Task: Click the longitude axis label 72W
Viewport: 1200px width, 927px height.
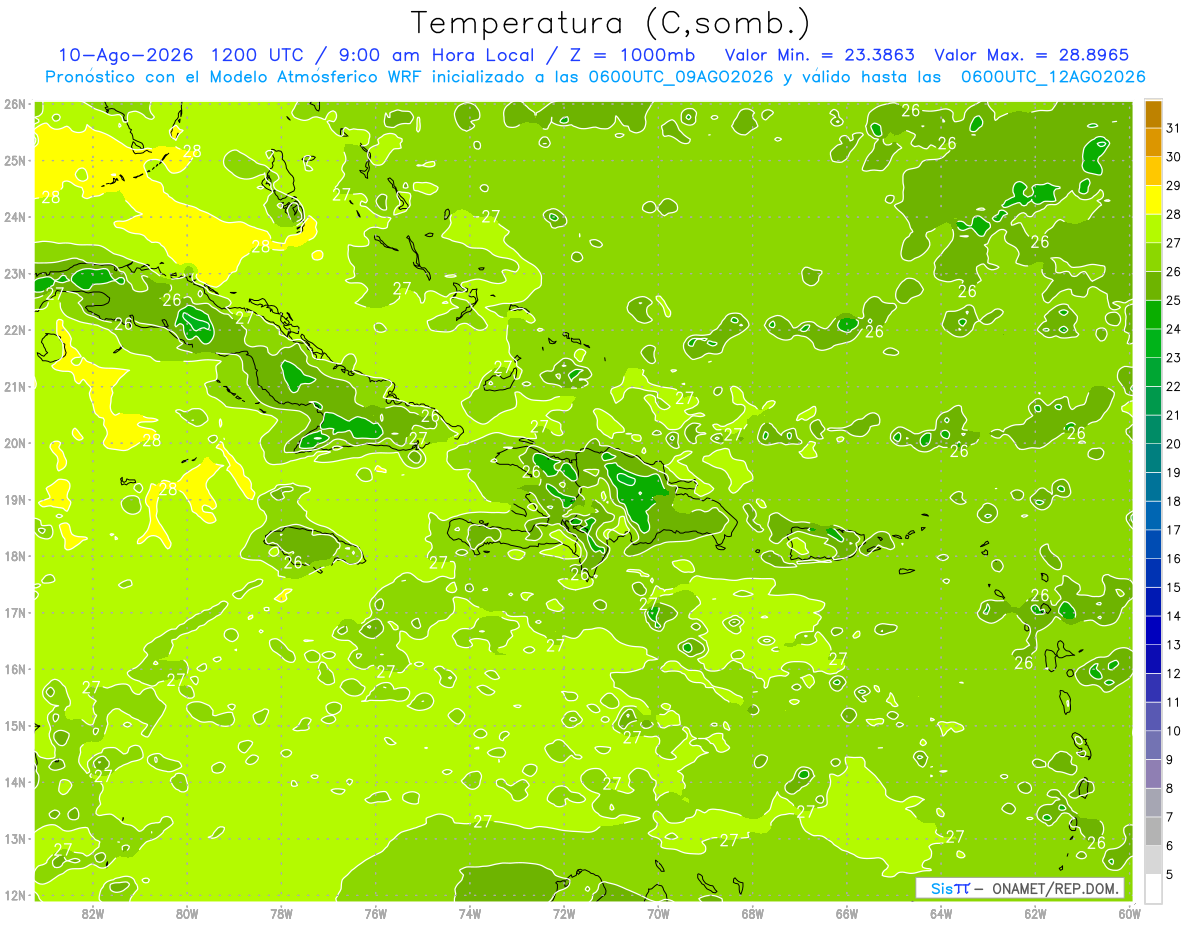Action: [x=564, y=913]
